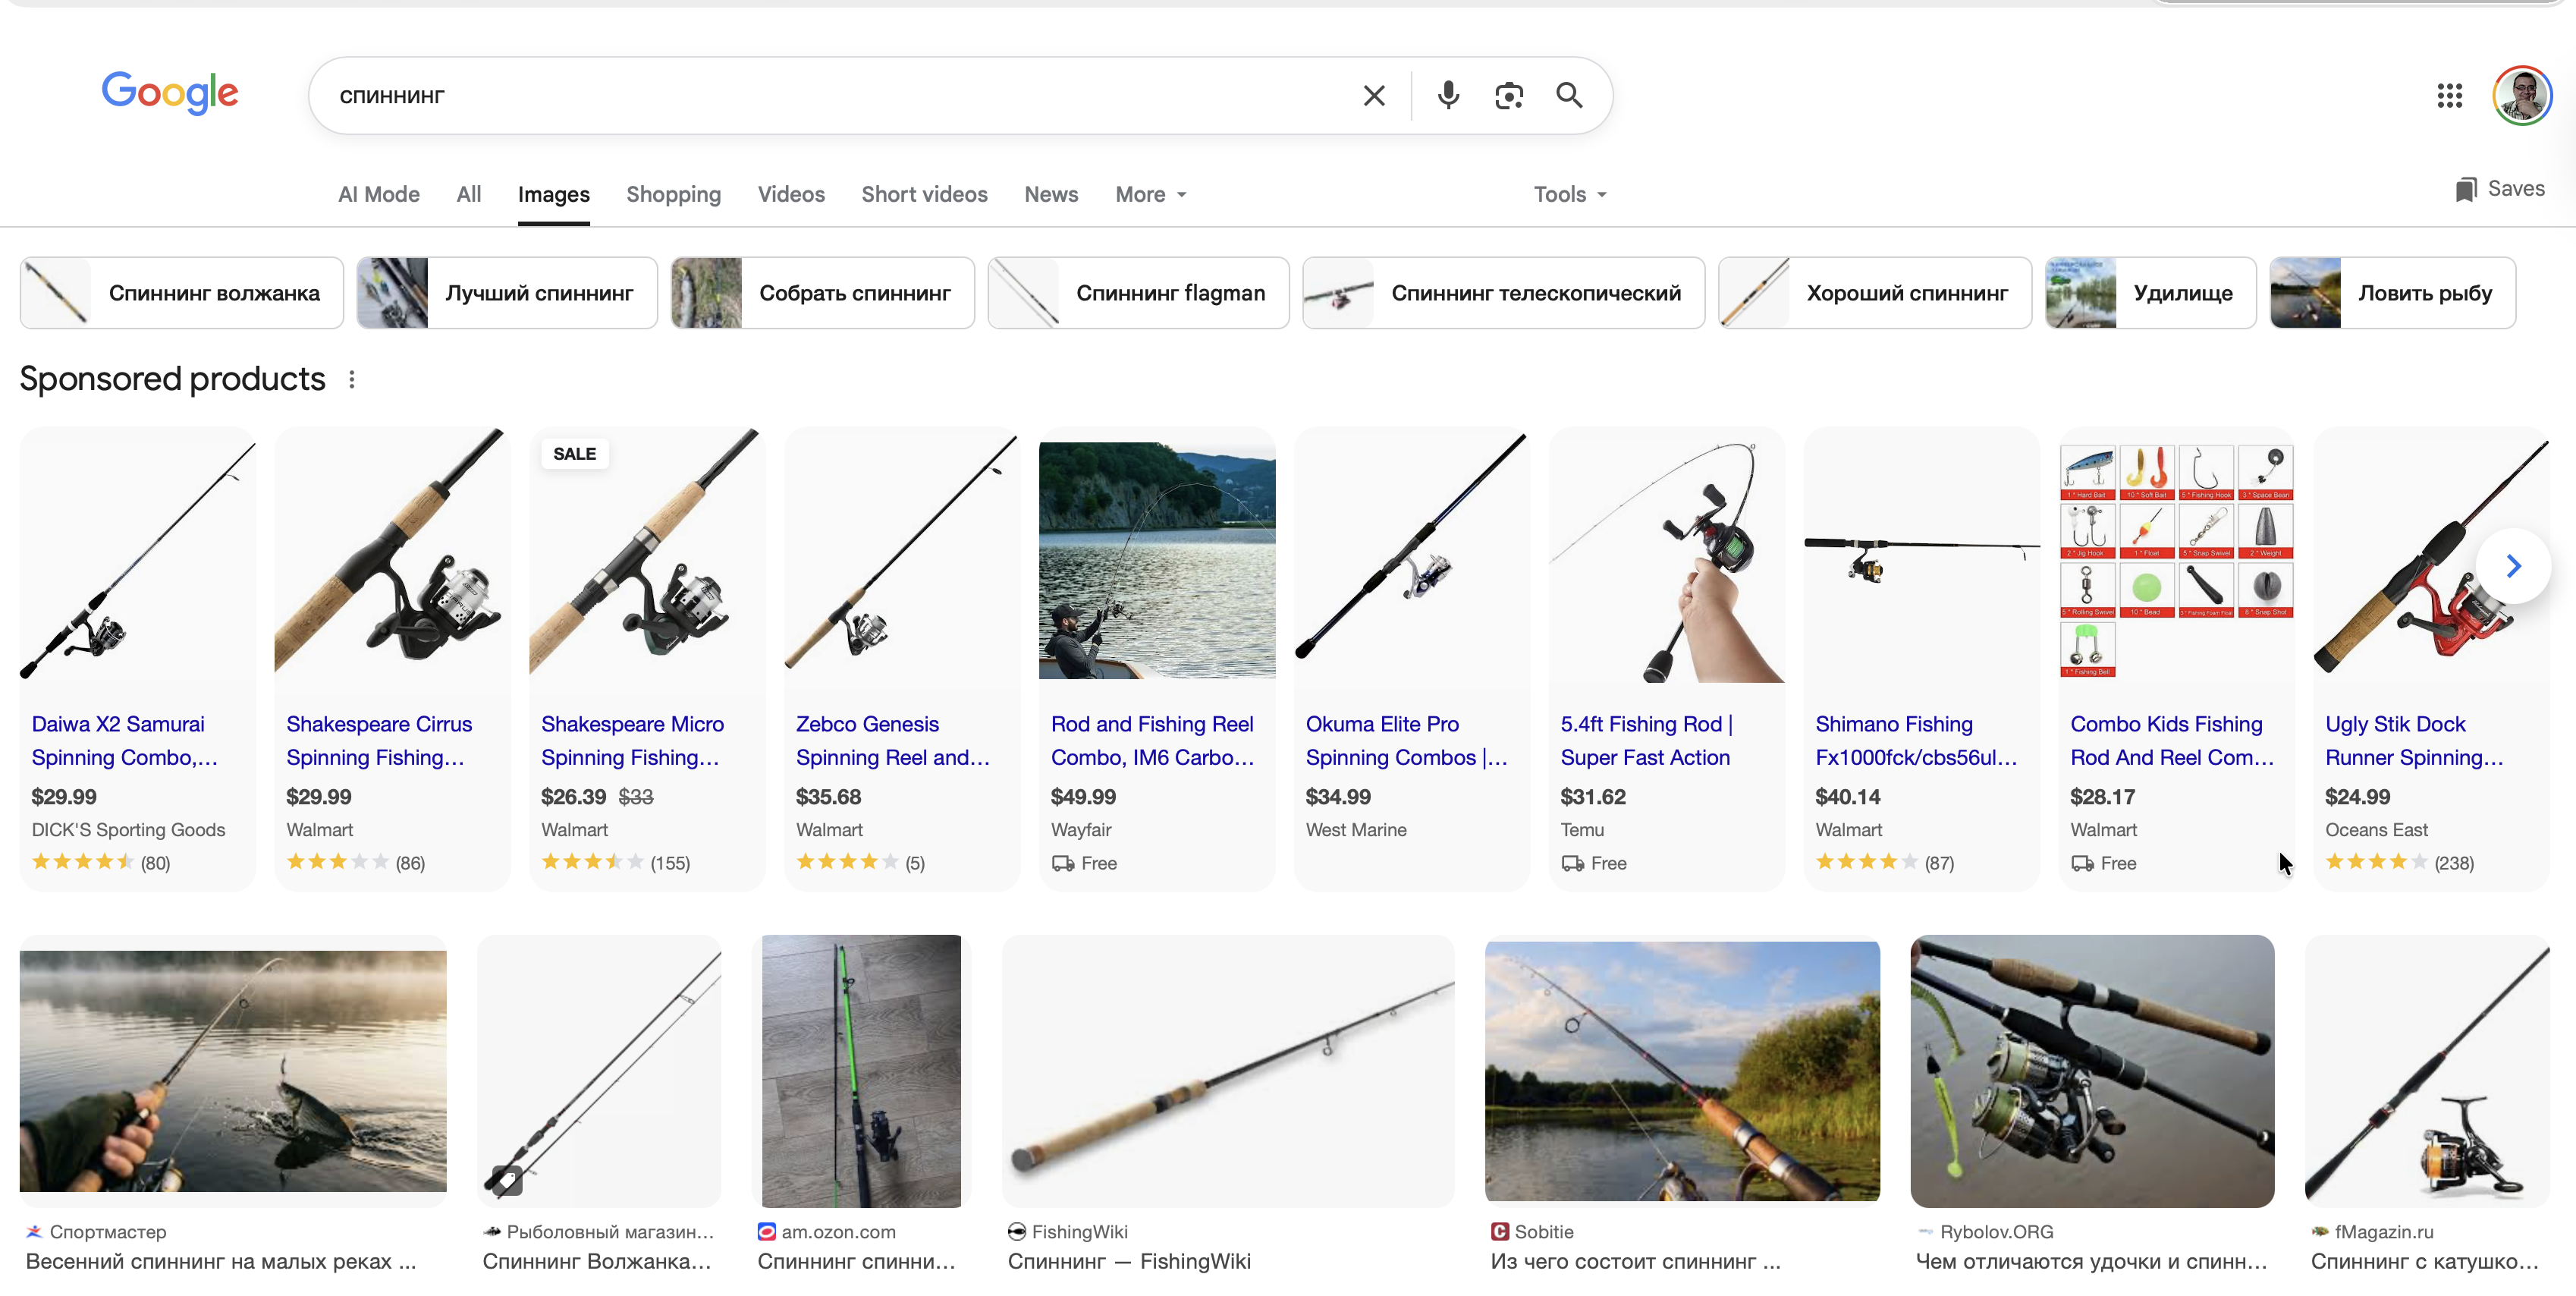
Task: Click the Free delivery truck icon under Wayfair
Action: 1063,863
